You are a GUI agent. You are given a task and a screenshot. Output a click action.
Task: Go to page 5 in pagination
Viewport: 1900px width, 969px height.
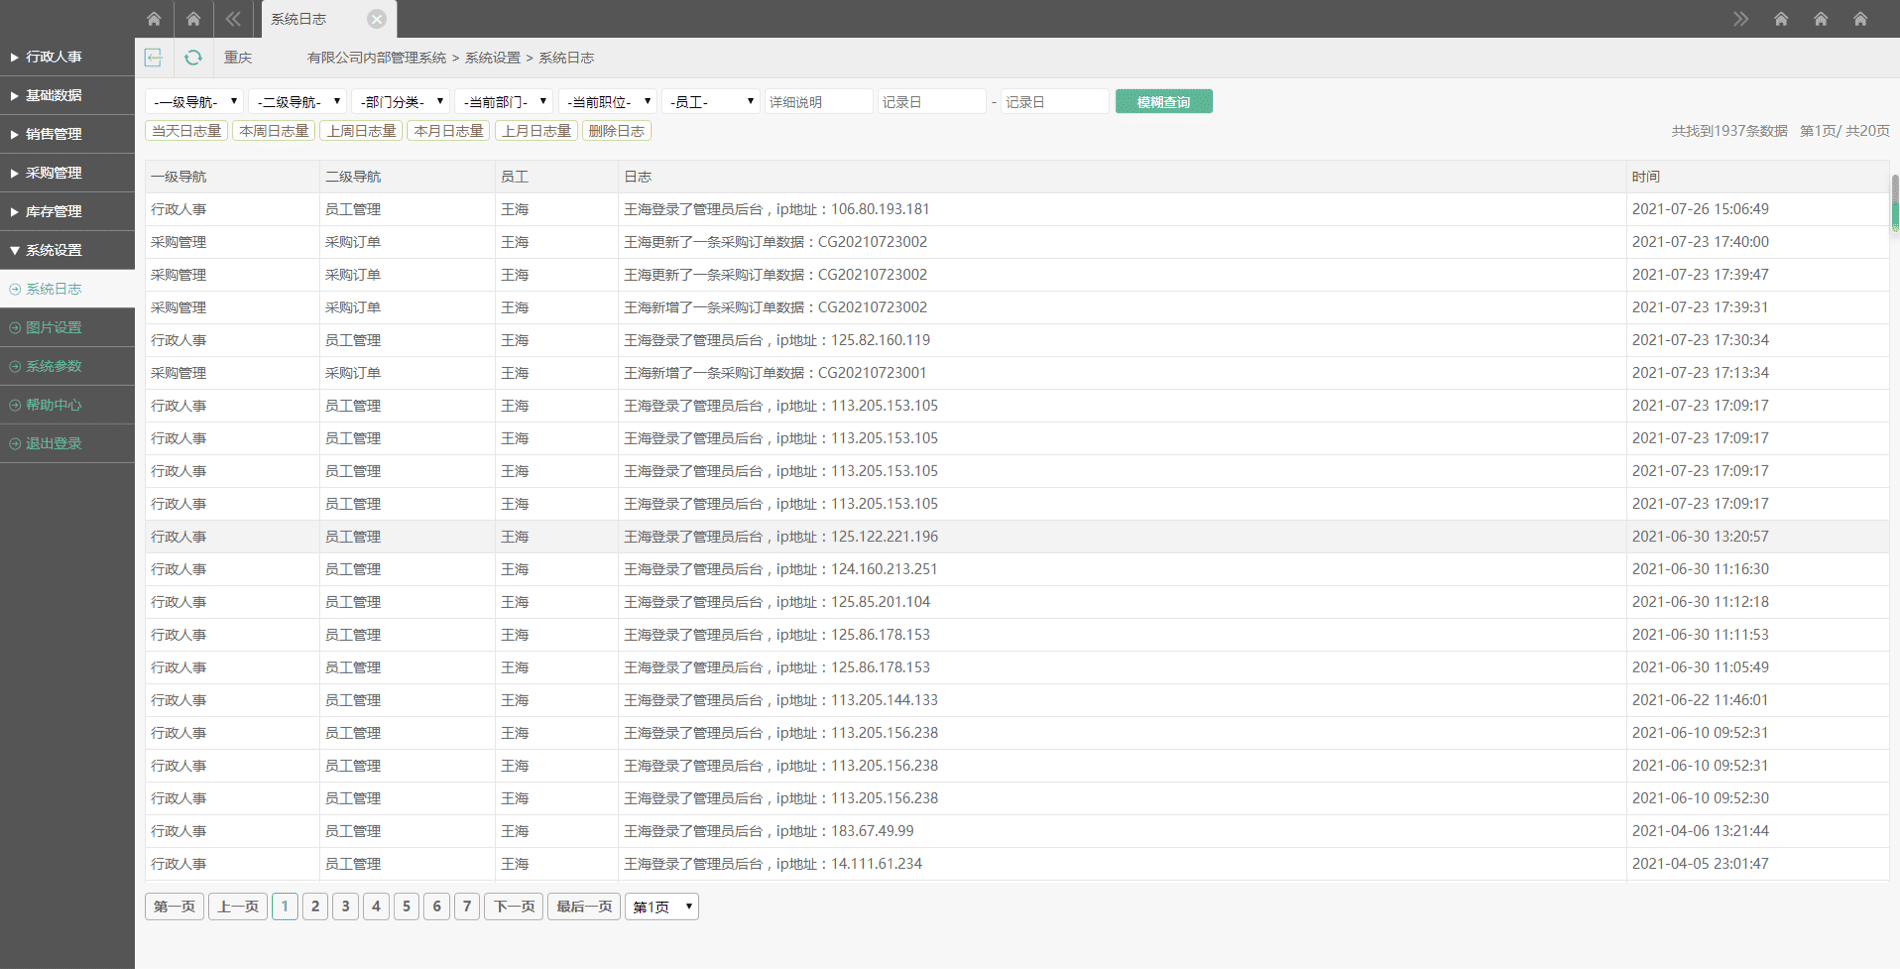coord(406,907)
